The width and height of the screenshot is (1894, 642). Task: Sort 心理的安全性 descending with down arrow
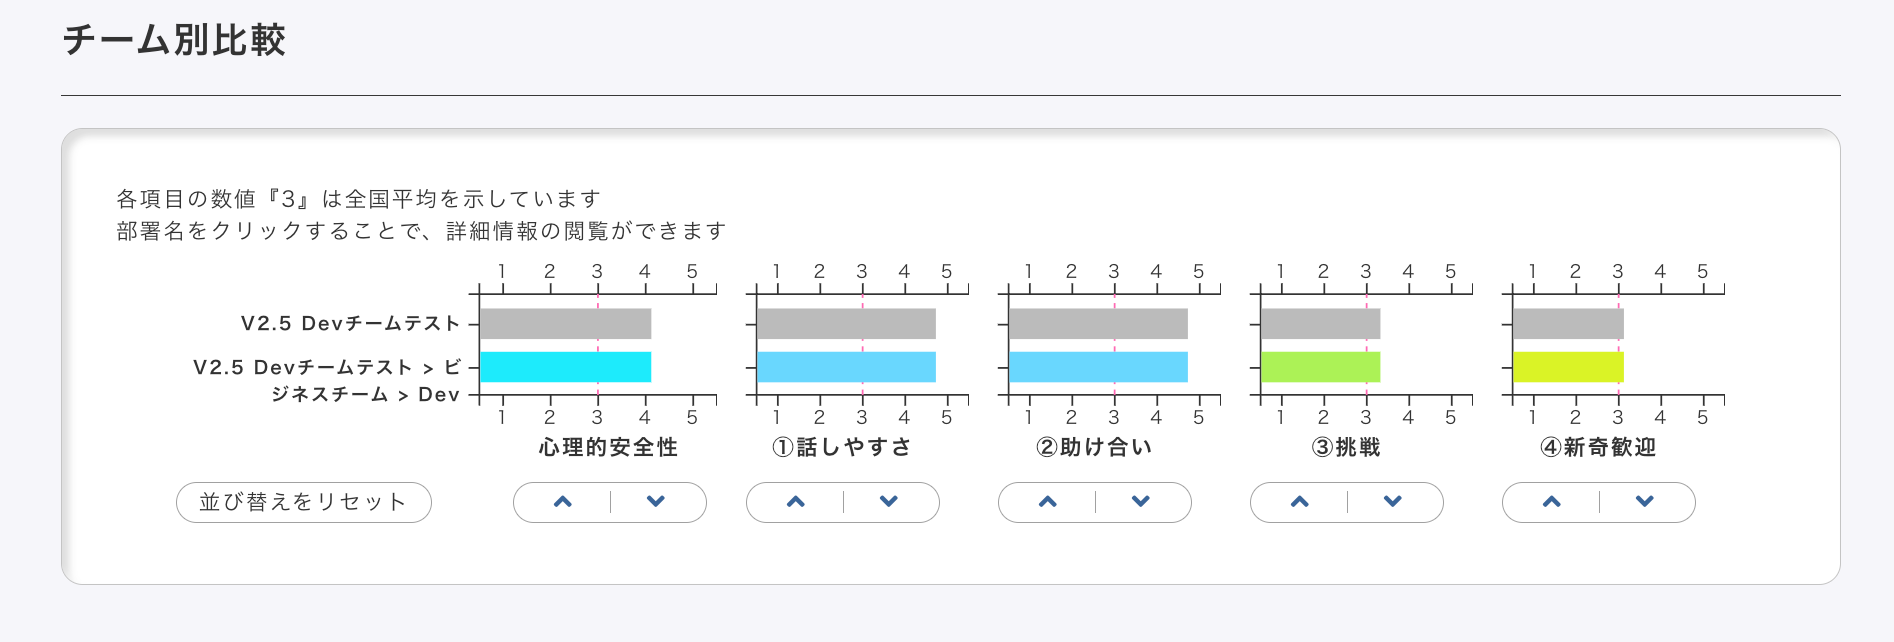(656, 502)
